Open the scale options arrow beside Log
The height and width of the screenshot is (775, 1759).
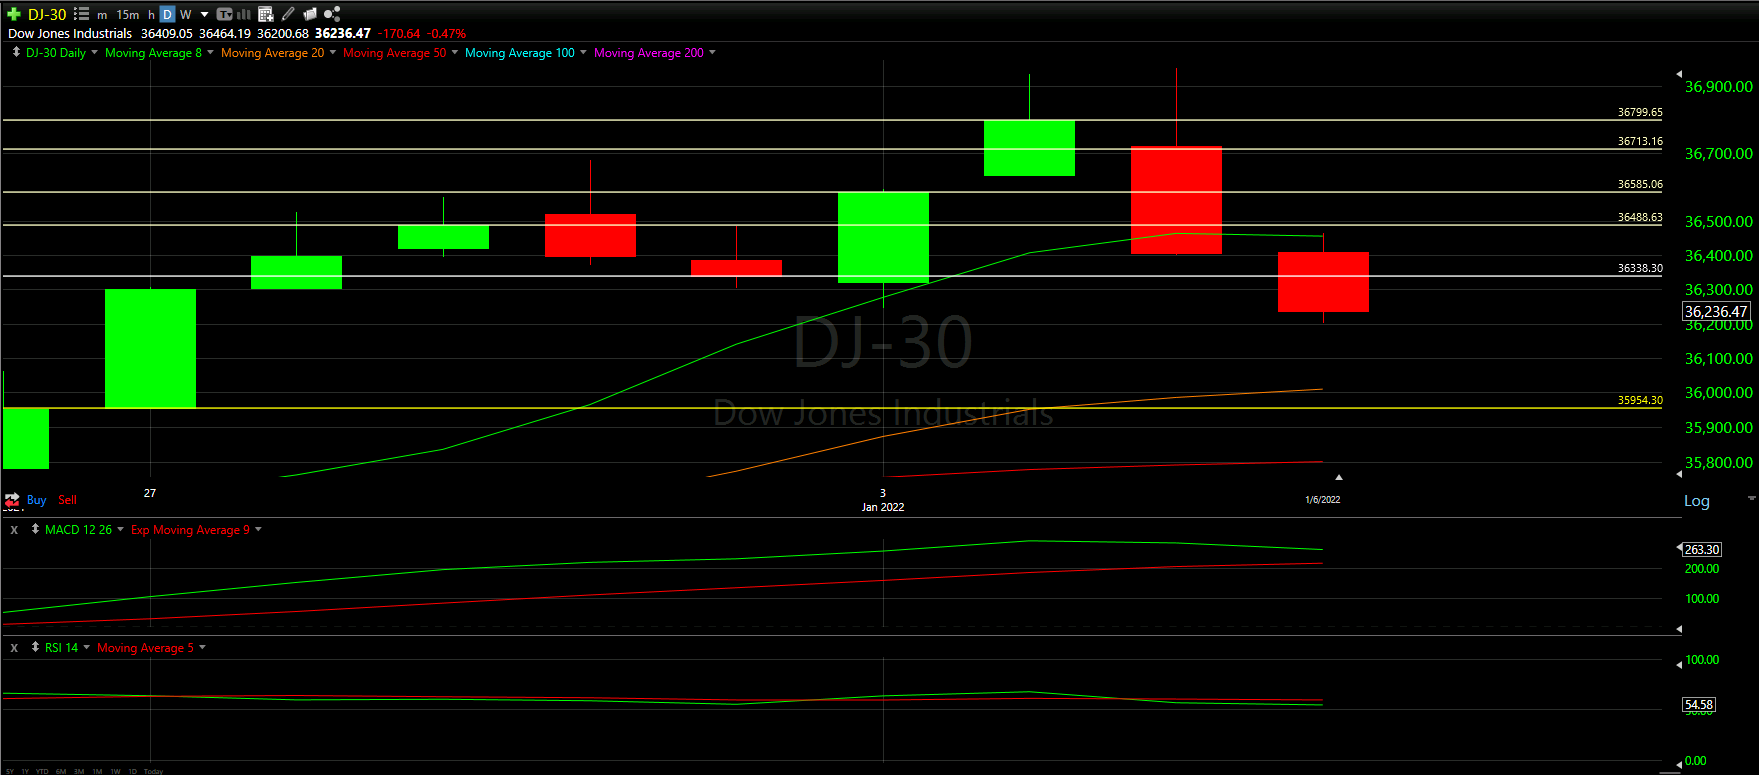point(1751,498)
